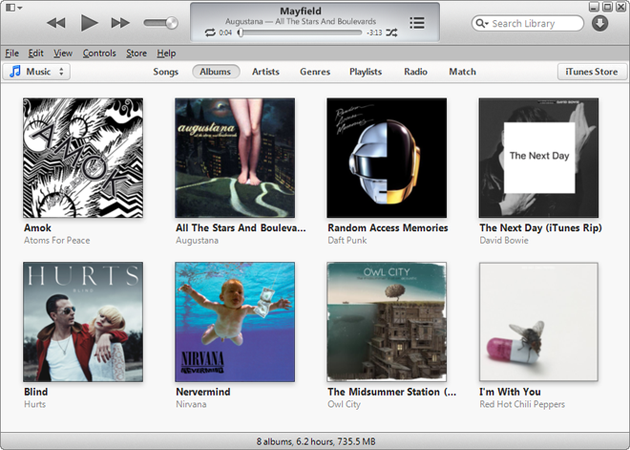
Task: Toggle the repeat icon
Action: coord(210,33)
